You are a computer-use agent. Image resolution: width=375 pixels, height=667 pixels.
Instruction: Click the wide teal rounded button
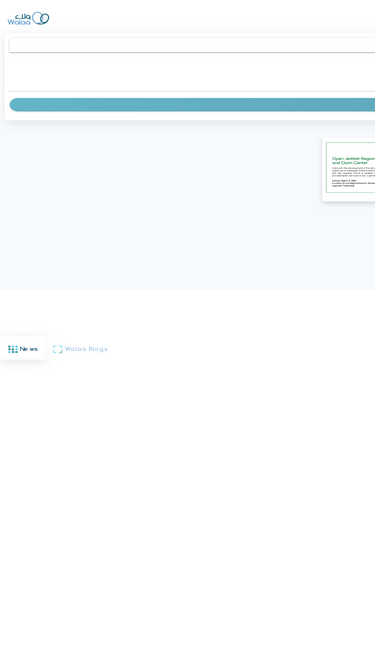coord(192,105)
